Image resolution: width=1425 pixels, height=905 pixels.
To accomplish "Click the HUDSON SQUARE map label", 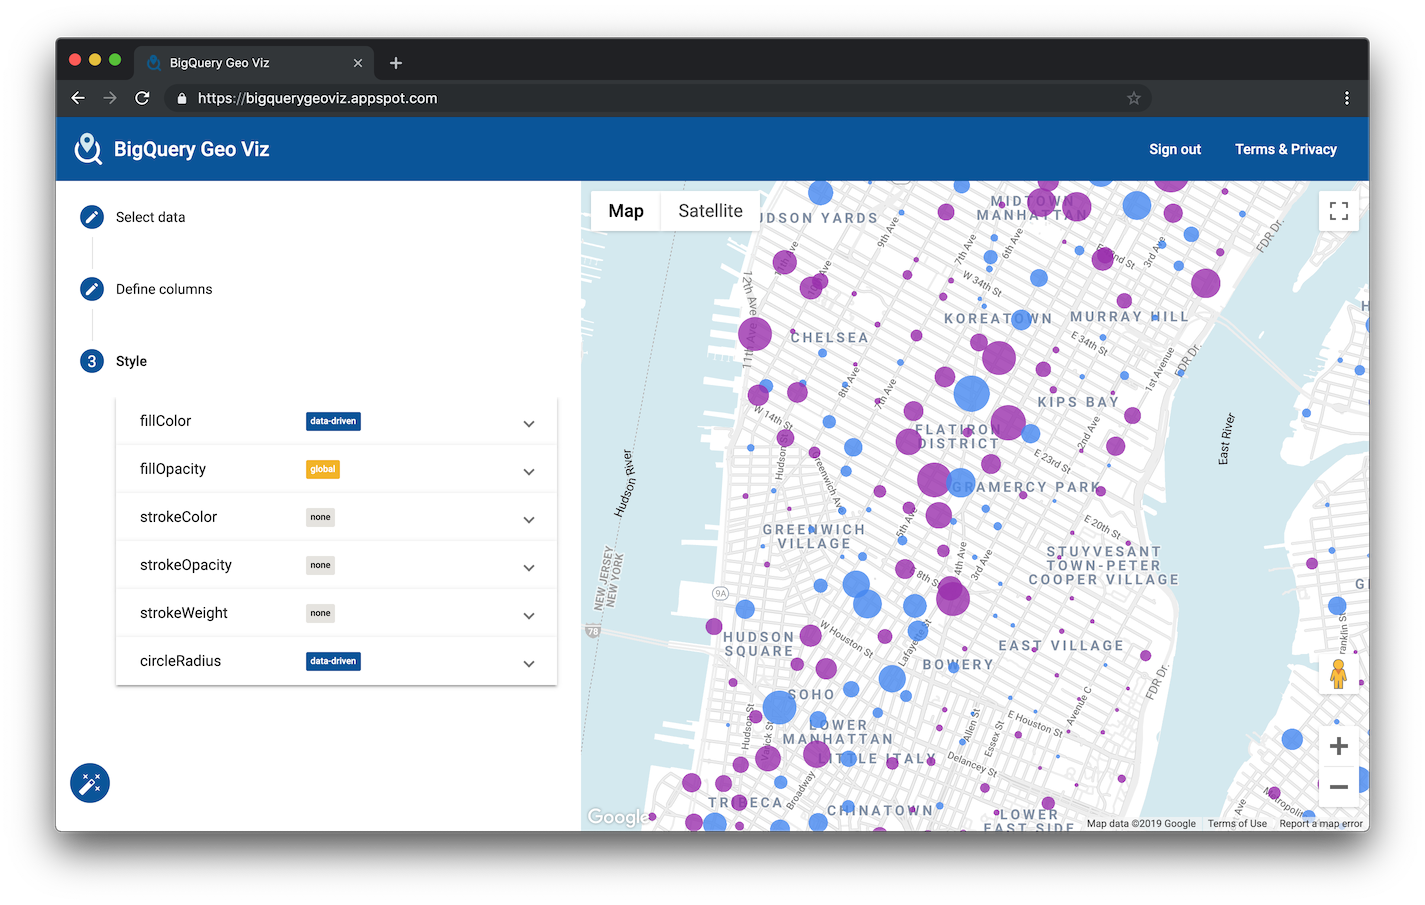I will coord(759,644).
